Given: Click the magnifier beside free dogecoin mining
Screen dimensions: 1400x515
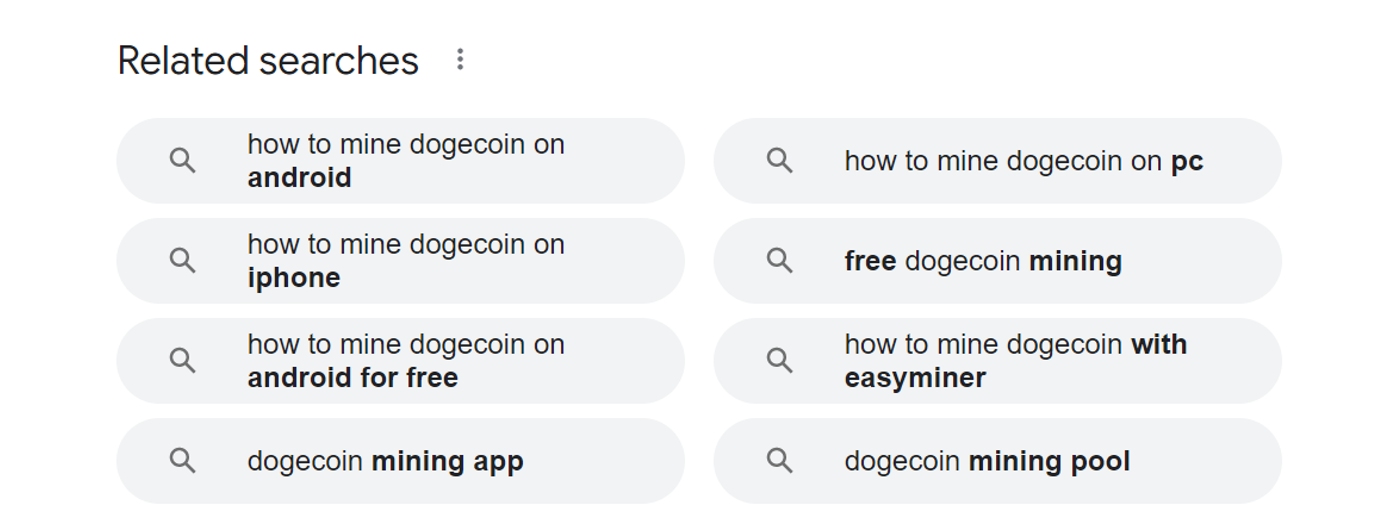Looking at the screenshot, I should coord(779,261).
